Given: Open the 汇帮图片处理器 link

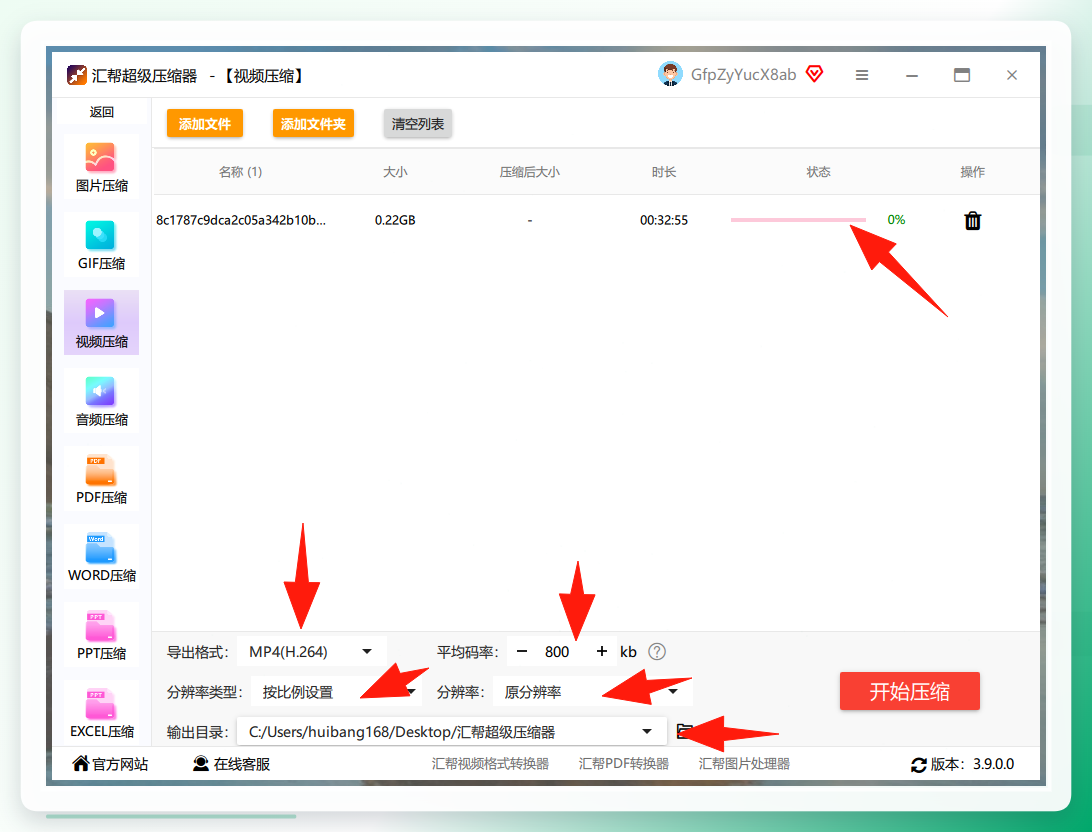Looking at the screenshot, I should [744, 764].
